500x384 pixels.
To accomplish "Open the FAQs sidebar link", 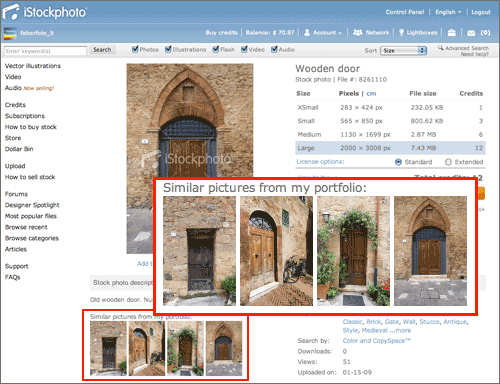I will pos(13,277).
